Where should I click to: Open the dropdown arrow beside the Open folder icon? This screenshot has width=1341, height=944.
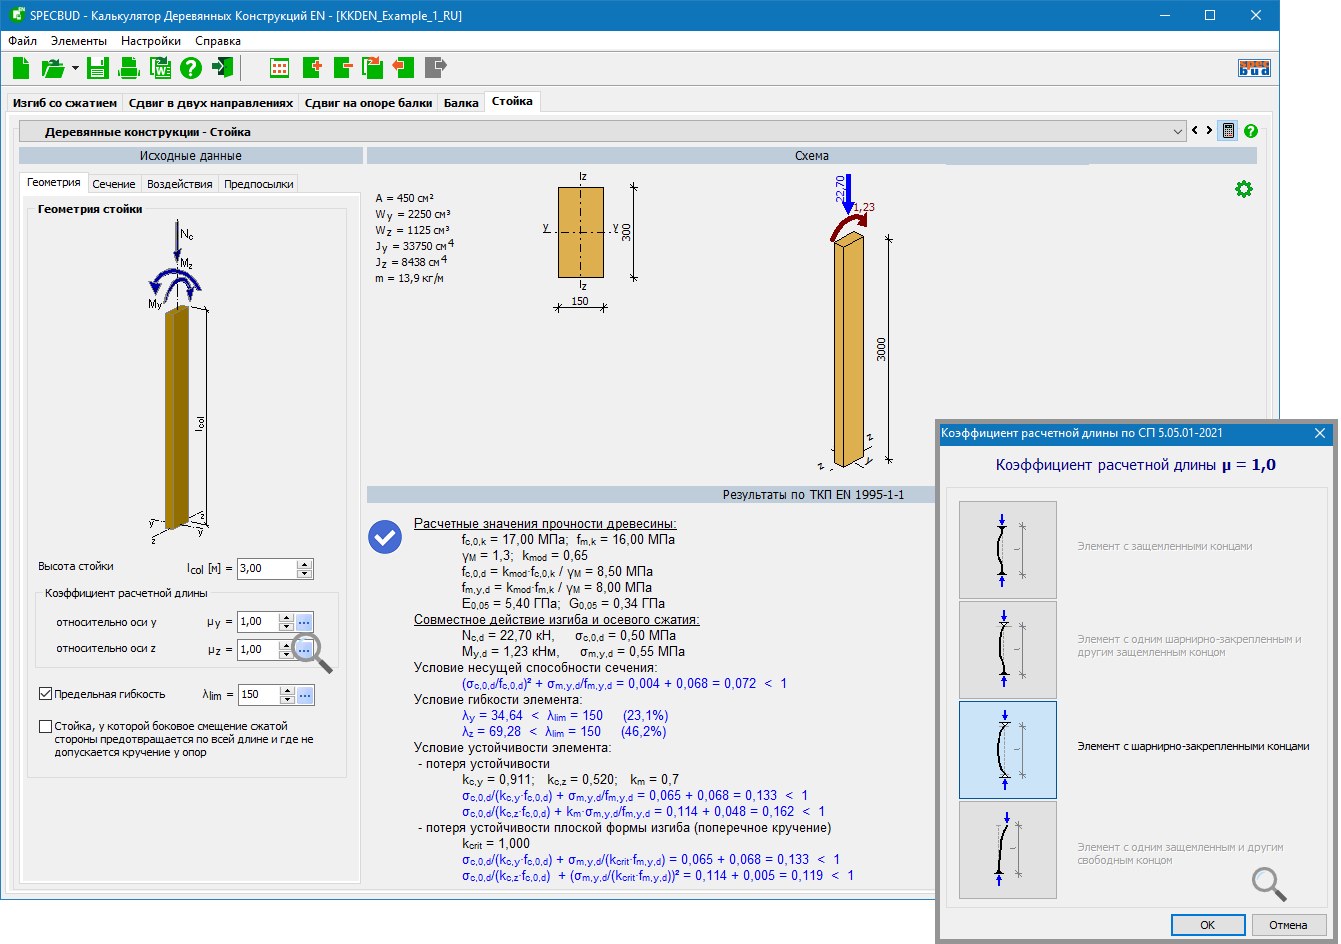(75, 68)
